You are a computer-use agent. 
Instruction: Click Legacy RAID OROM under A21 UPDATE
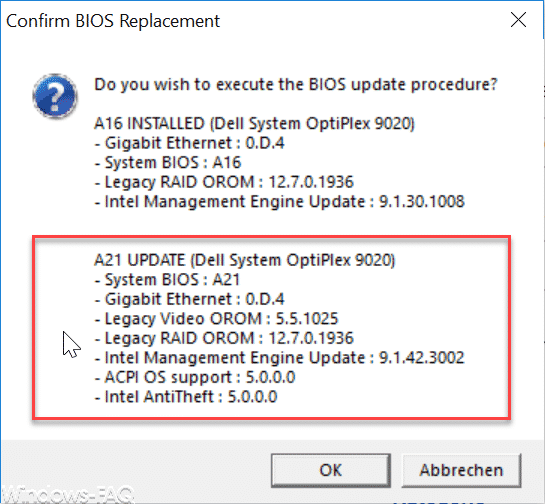[x=224, y=338]
